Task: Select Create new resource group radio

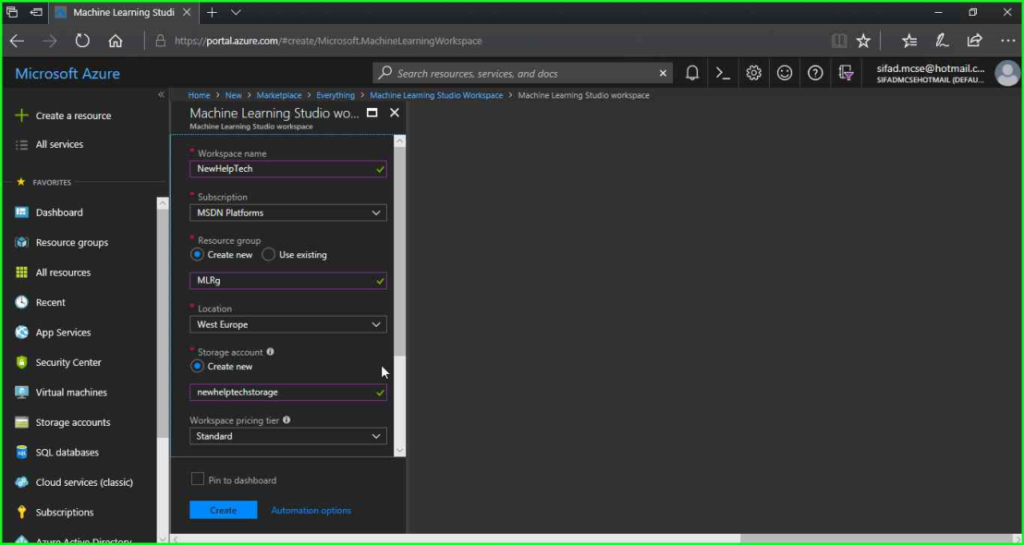Action: [197, 255]
